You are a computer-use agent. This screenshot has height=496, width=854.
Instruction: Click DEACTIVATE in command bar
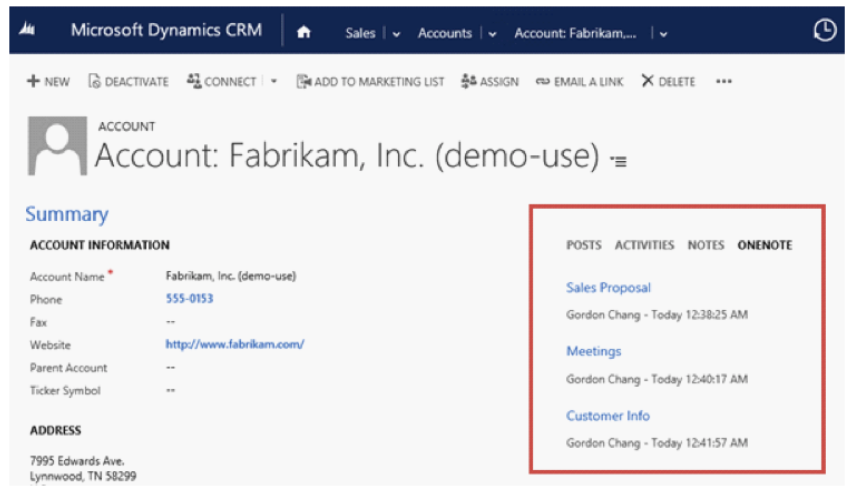pyautogui.click(x=137, y=82)
